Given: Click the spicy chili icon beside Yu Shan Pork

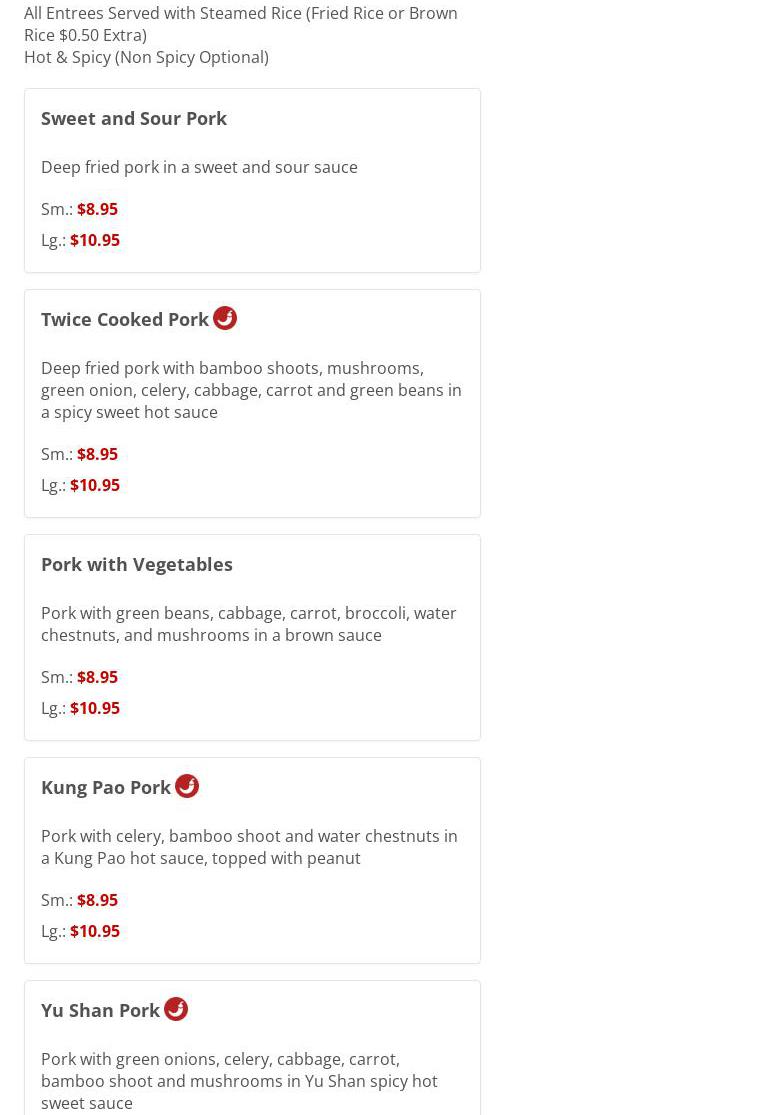Looking at the screenshot, I should point(176,1010).
